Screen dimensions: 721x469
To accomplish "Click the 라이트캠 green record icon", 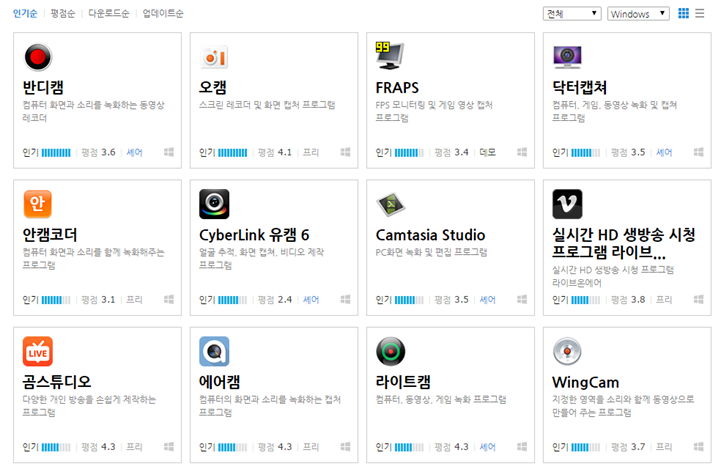I will pyautogui.click(x=390, y=351).
